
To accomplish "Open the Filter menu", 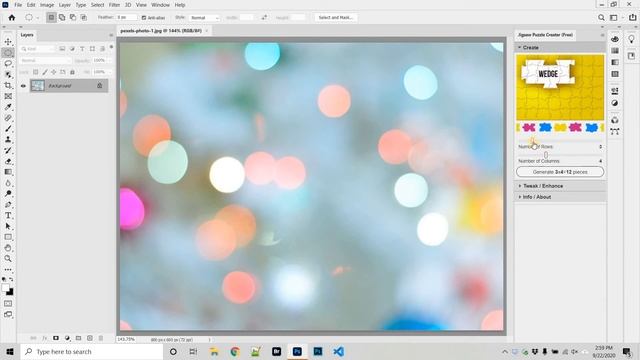I will point(114,5).
